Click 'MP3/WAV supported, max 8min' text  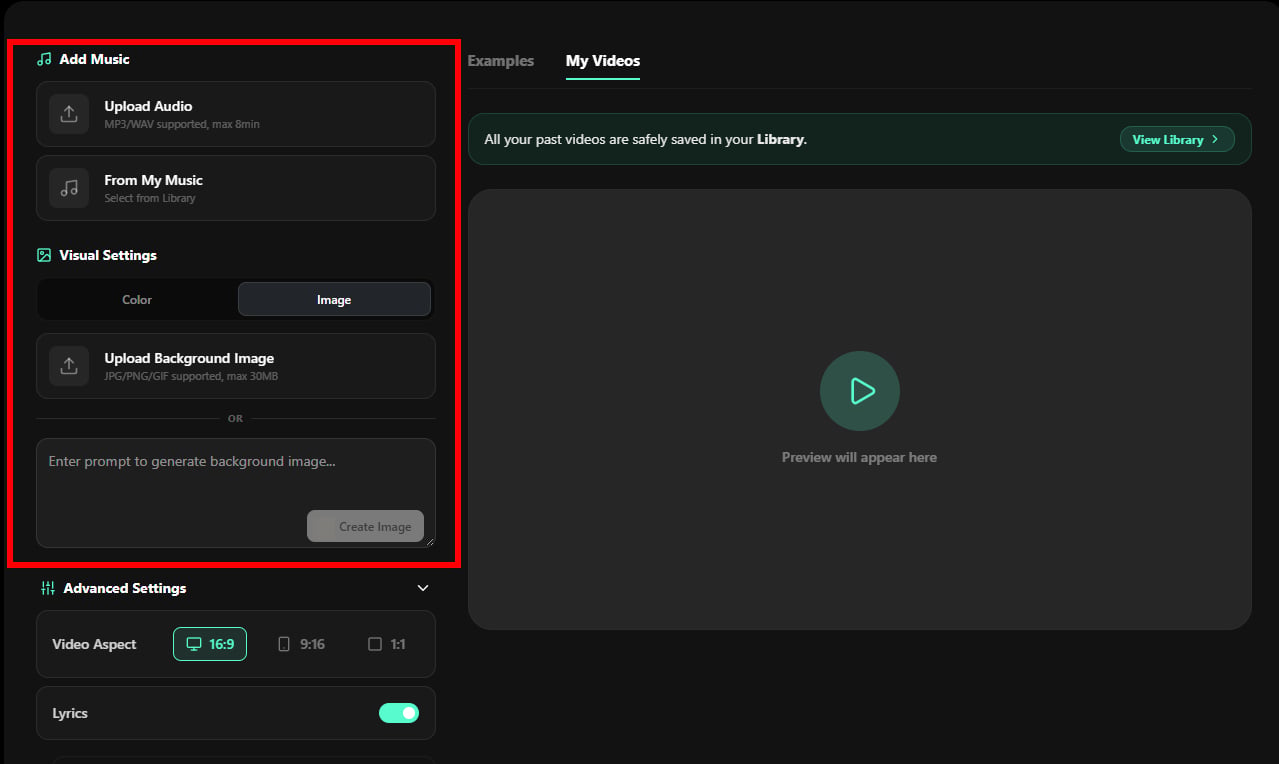(182, 124)
